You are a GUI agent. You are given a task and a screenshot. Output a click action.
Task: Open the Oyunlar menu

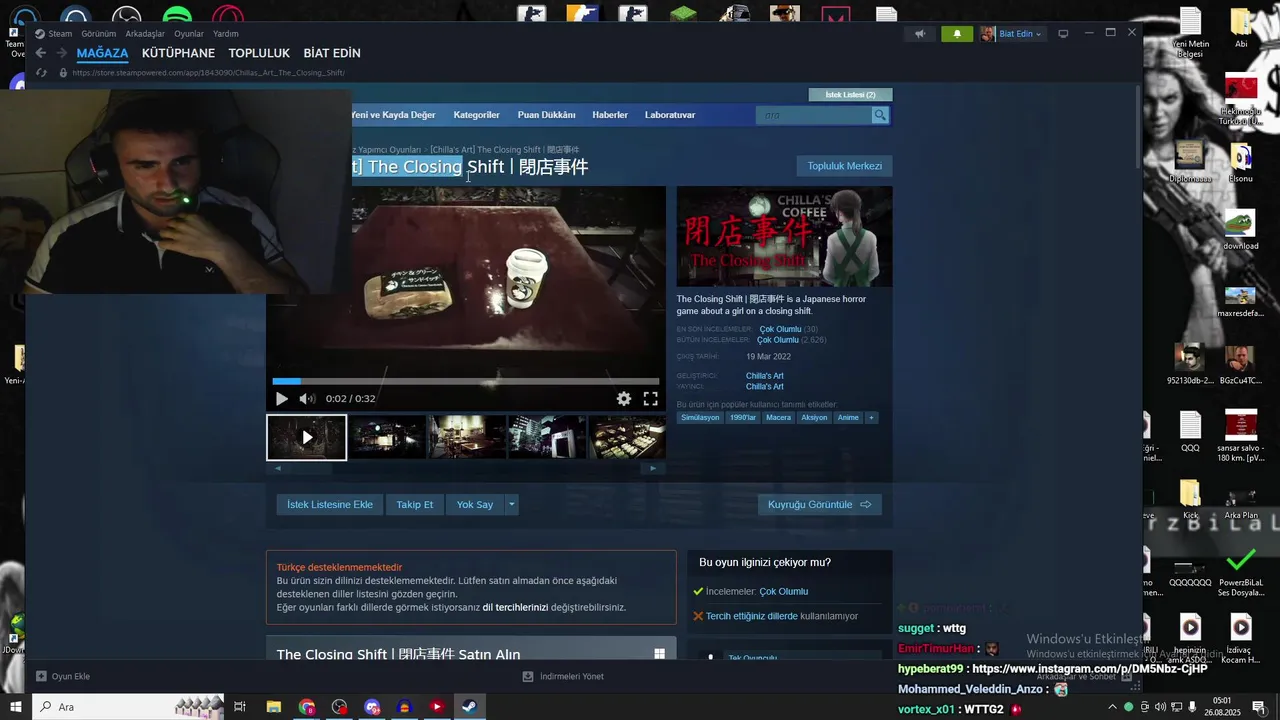pos(189,34)
